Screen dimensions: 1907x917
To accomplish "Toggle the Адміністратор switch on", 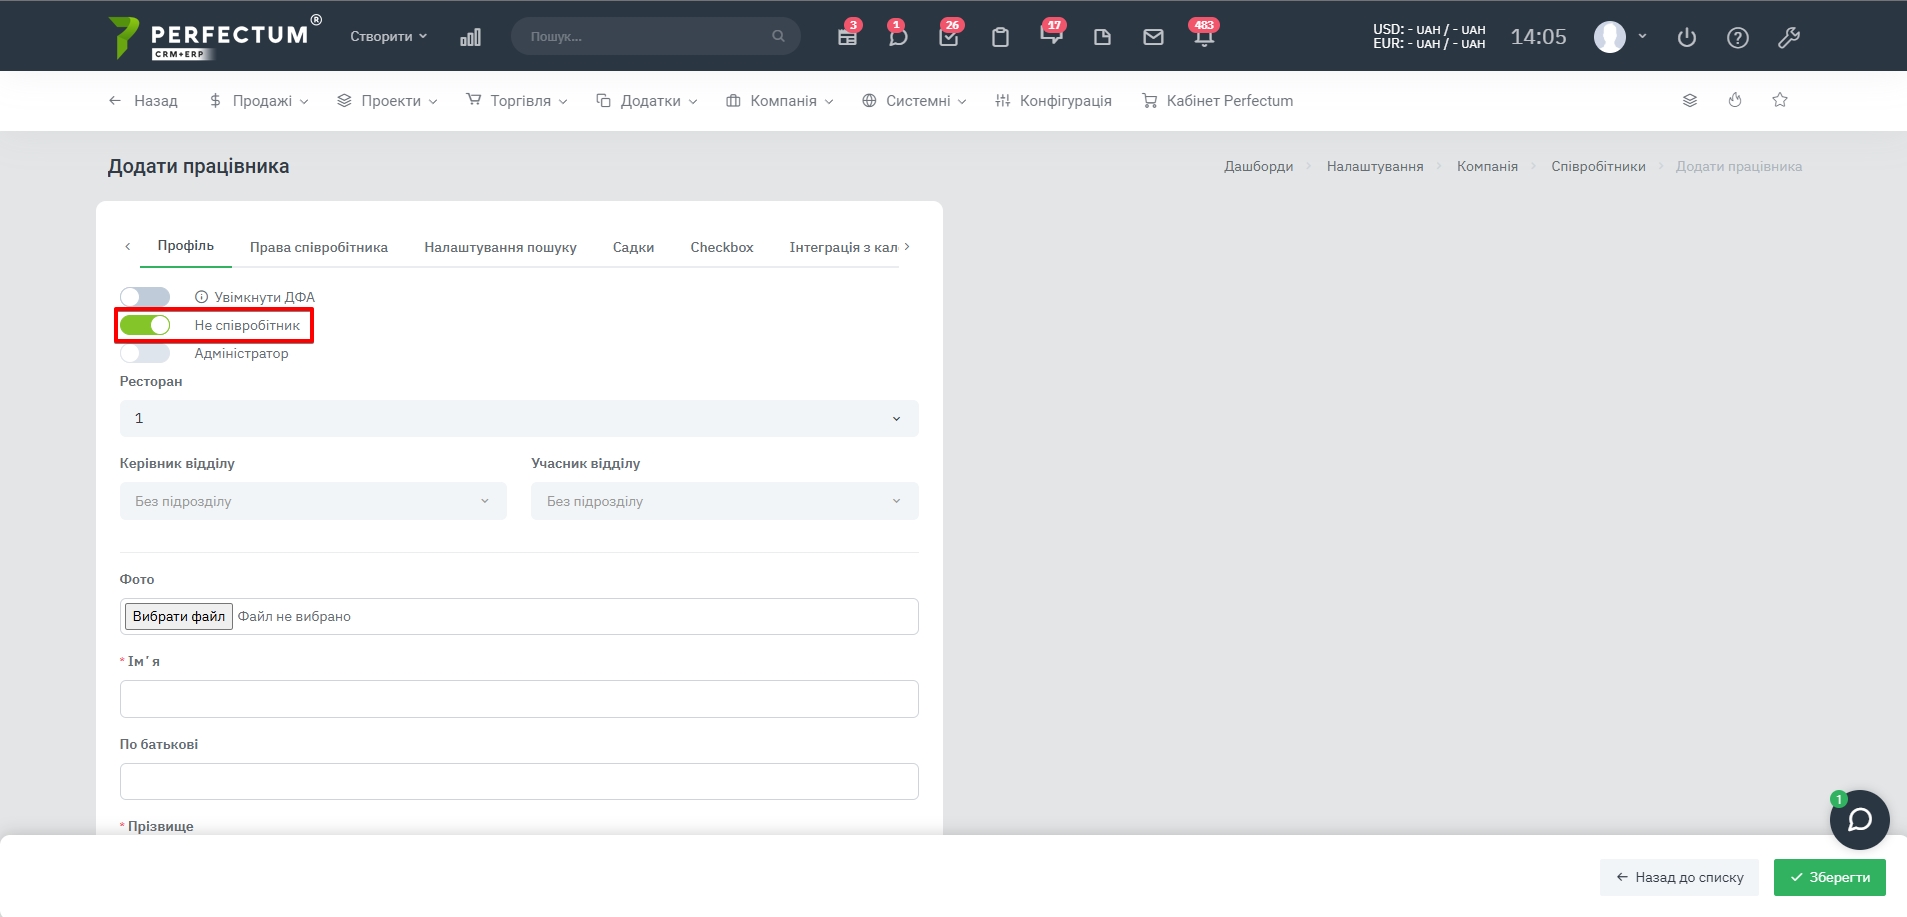I will (145, 353).
